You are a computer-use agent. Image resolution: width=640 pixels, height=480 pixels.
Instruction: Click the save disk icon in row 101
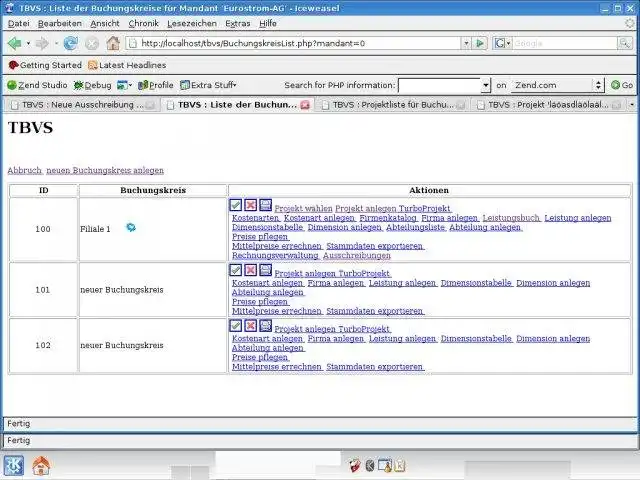(265, 270)
